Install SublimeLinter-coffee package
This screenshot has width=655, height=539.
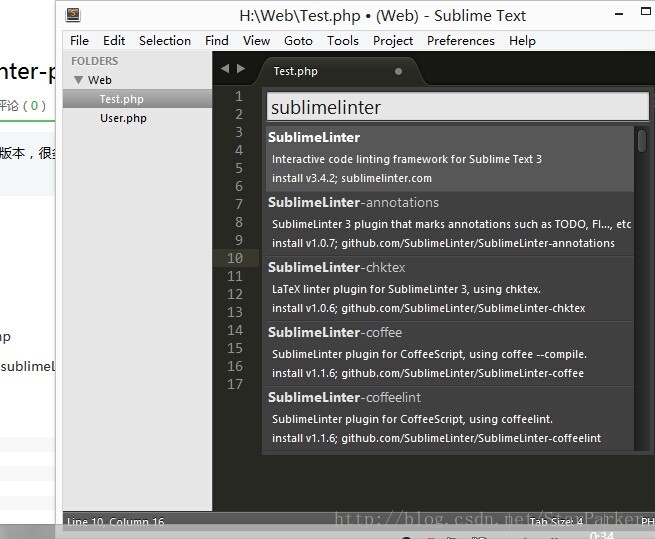450,354
